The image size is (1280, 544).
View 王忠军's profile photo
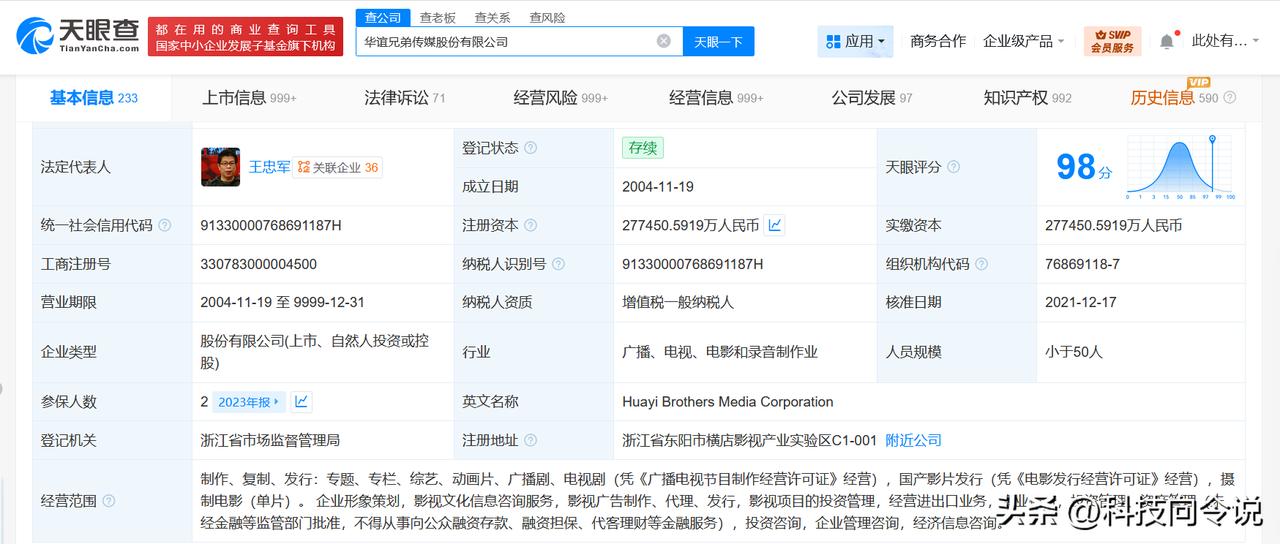(221, 167)
